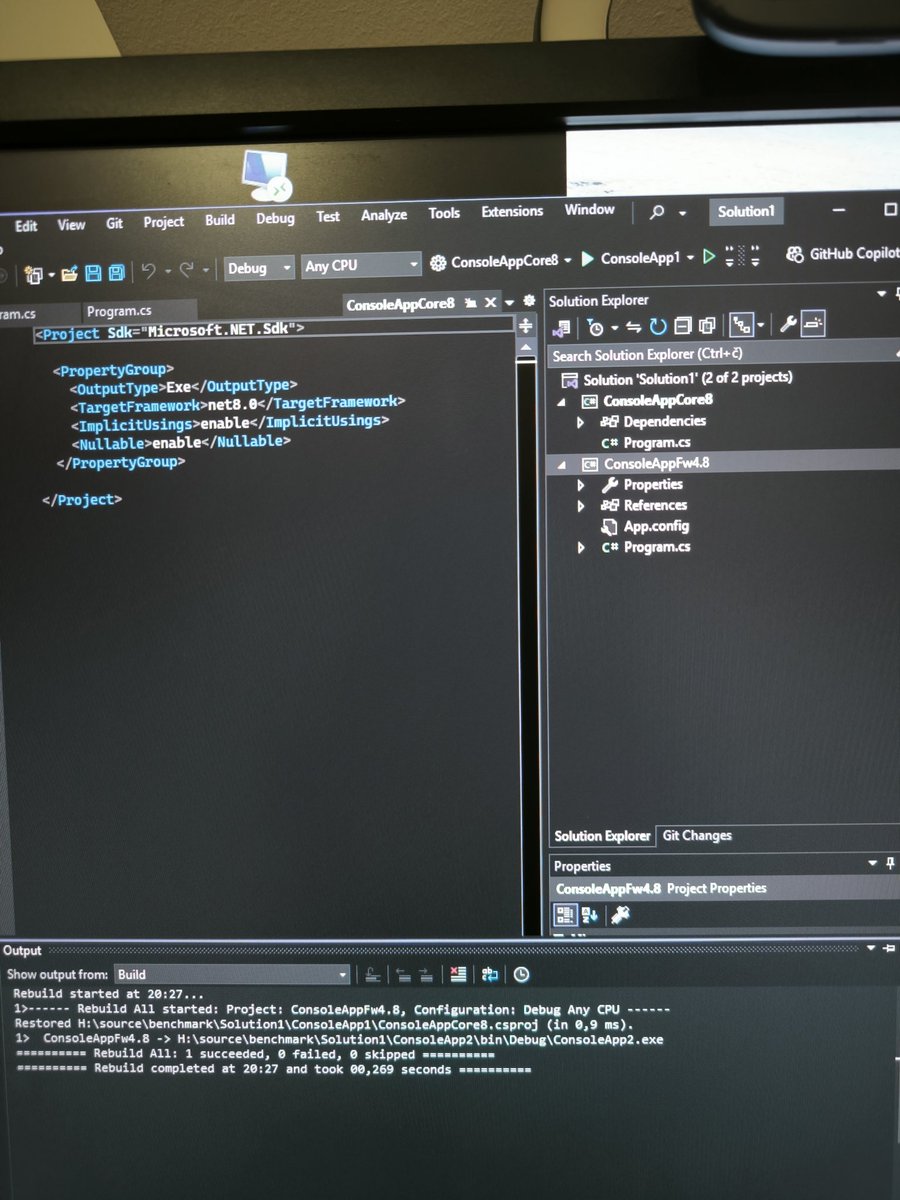
Task: Open the Git menu
Action: point(114,223)
